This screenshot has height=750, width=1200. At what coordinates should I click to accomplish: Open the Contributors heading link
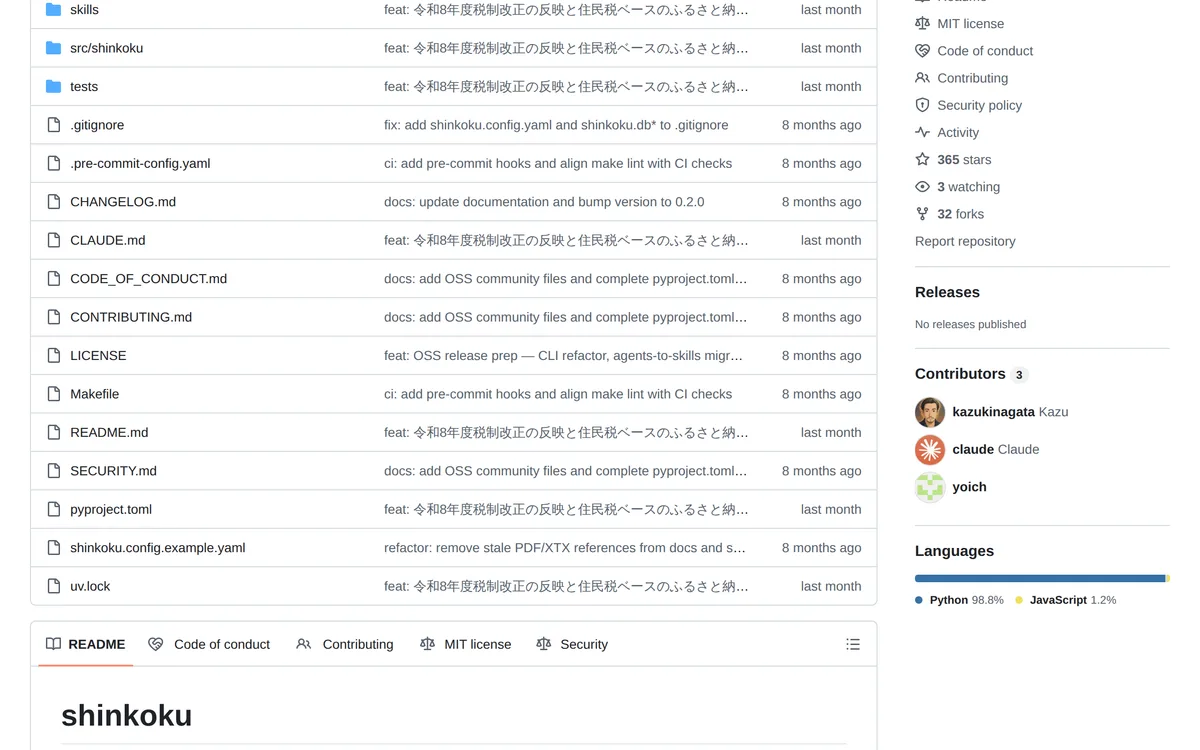(x=960, y=374)
